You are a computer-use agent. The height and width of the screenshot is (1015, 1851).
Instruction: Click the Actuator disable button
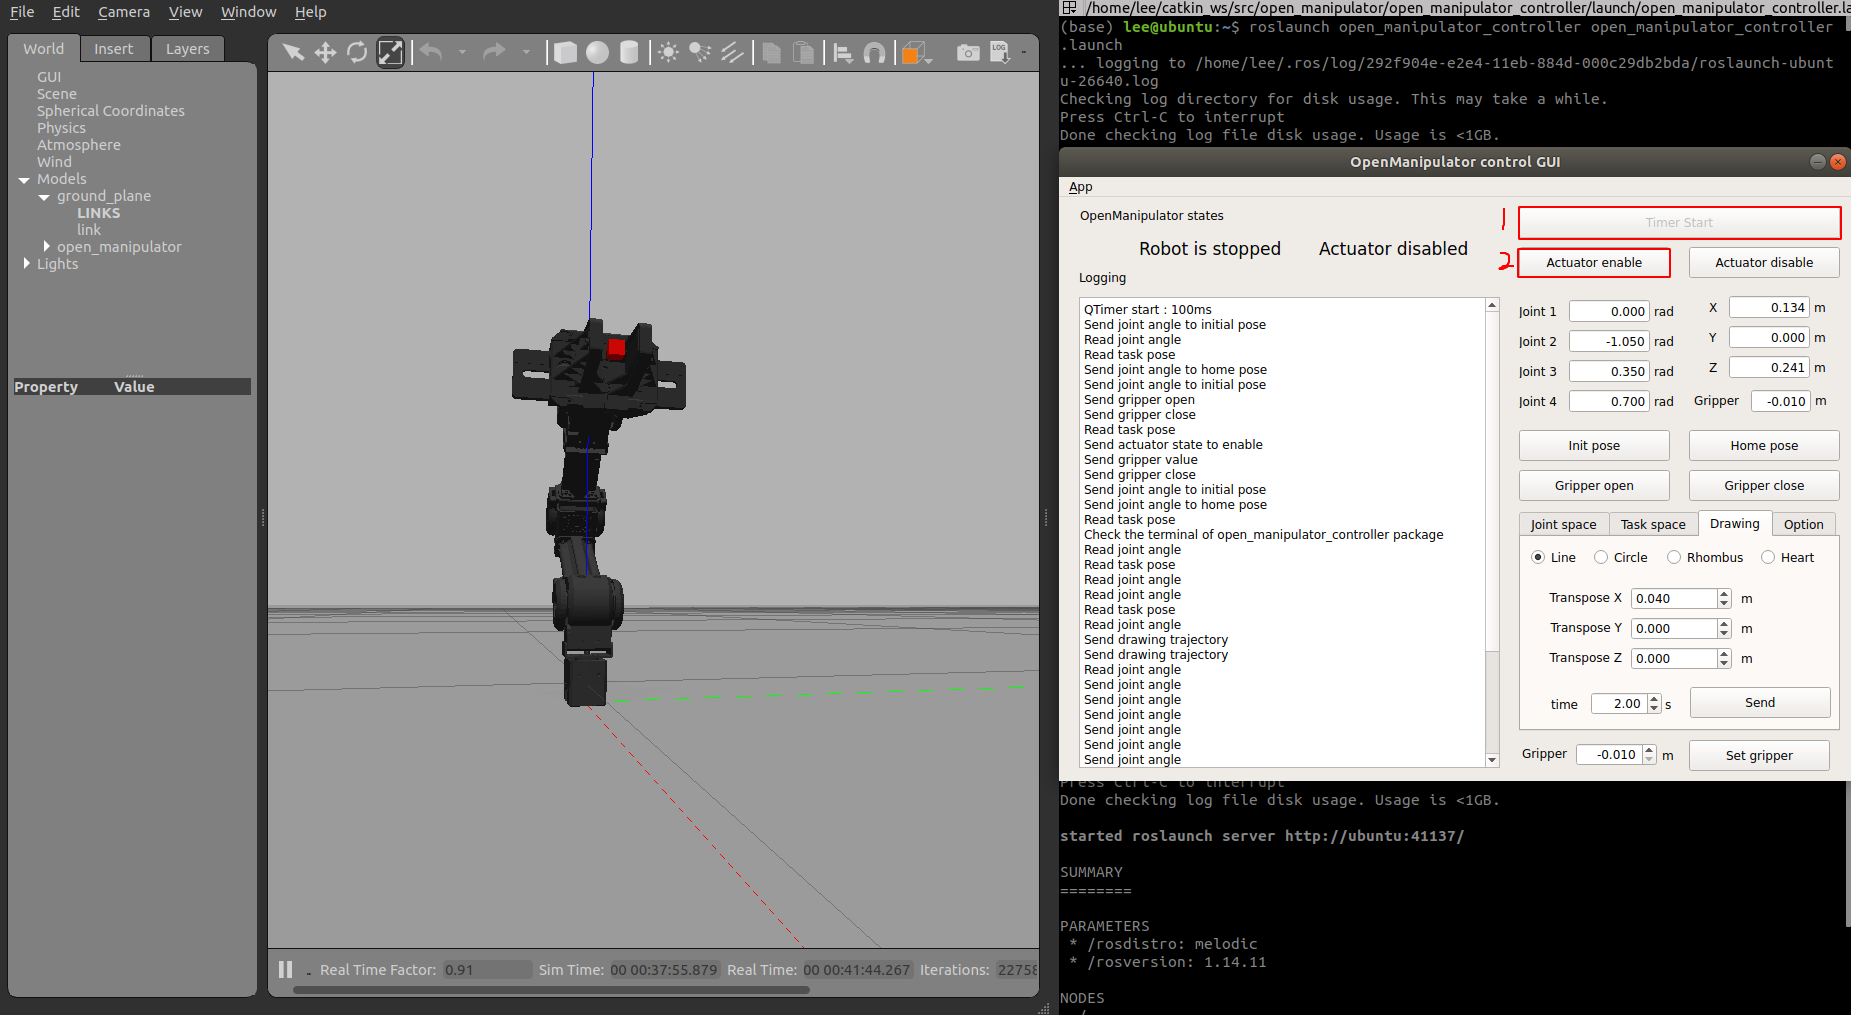point(1764,263)
